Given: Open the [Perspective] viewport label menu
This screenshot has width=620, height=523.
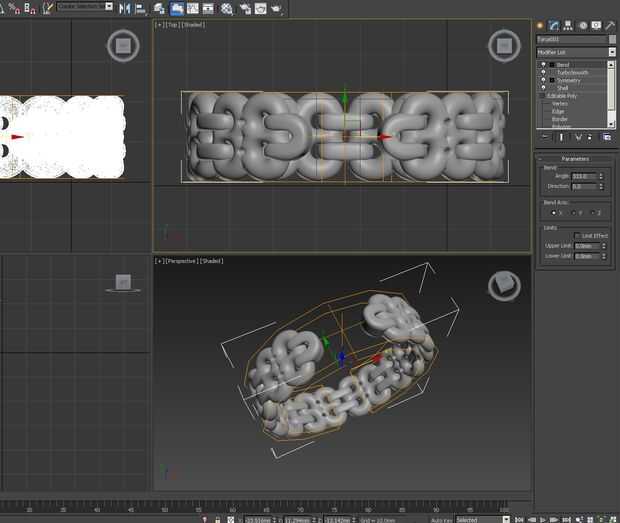Looking at the screenshot, I should [x=181, y=261].
